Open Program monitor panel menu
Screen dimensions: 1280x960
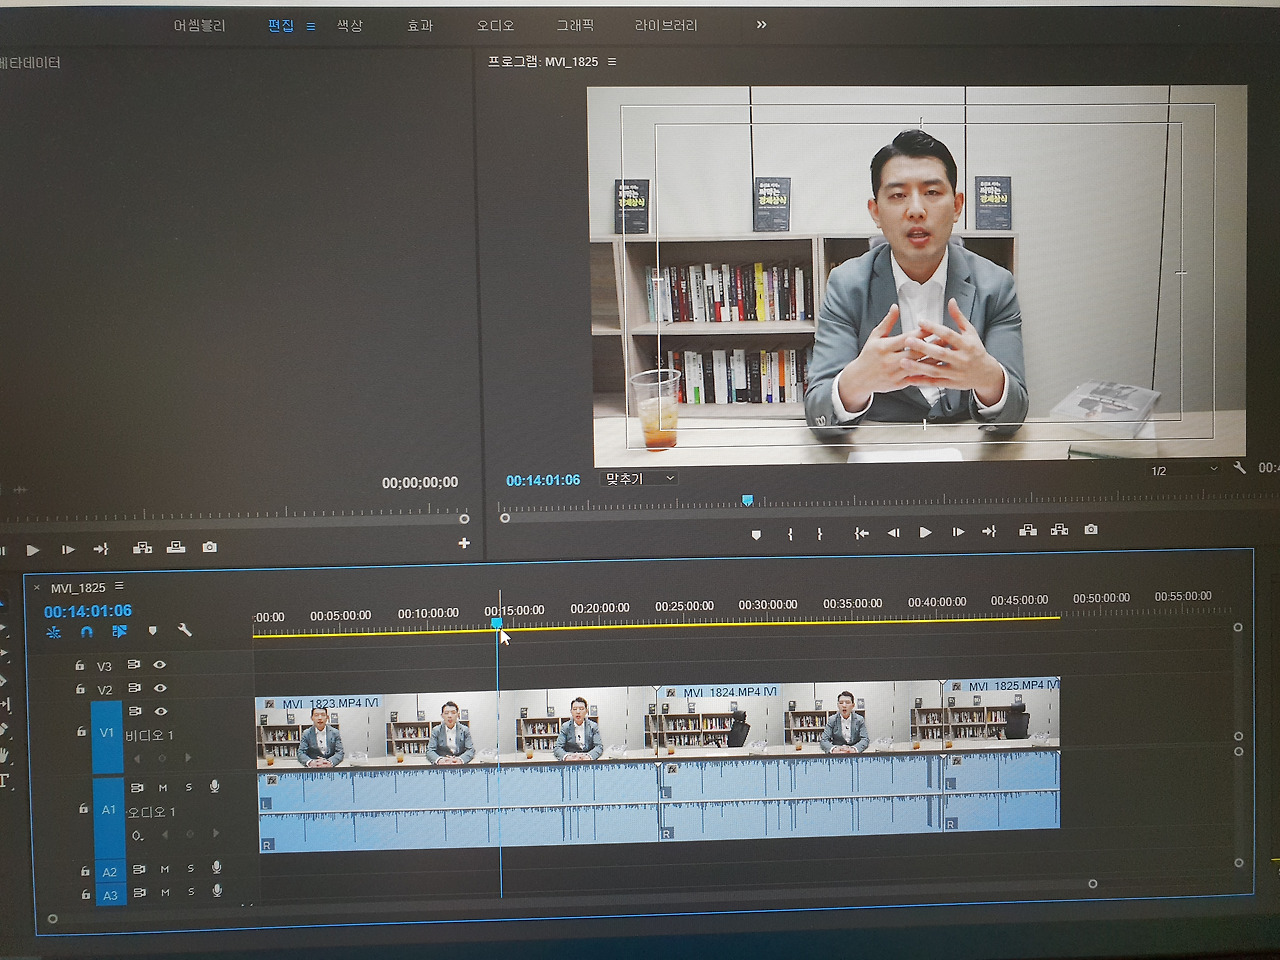pyautogui.click(x=612, y=62)
